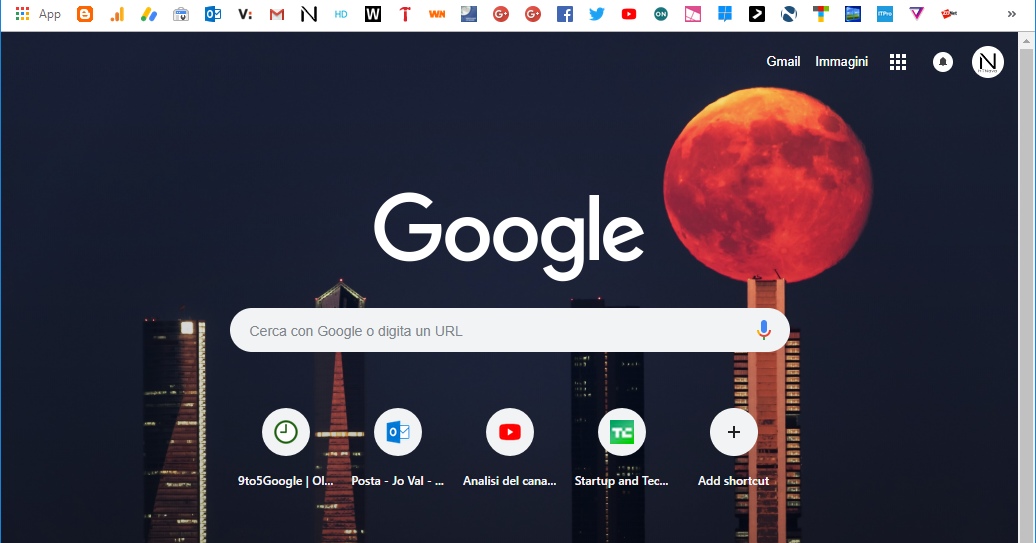The width and height of the screenshot is (1036, 543).
Task: Open Google notifications bell
Action: point(943,62)
